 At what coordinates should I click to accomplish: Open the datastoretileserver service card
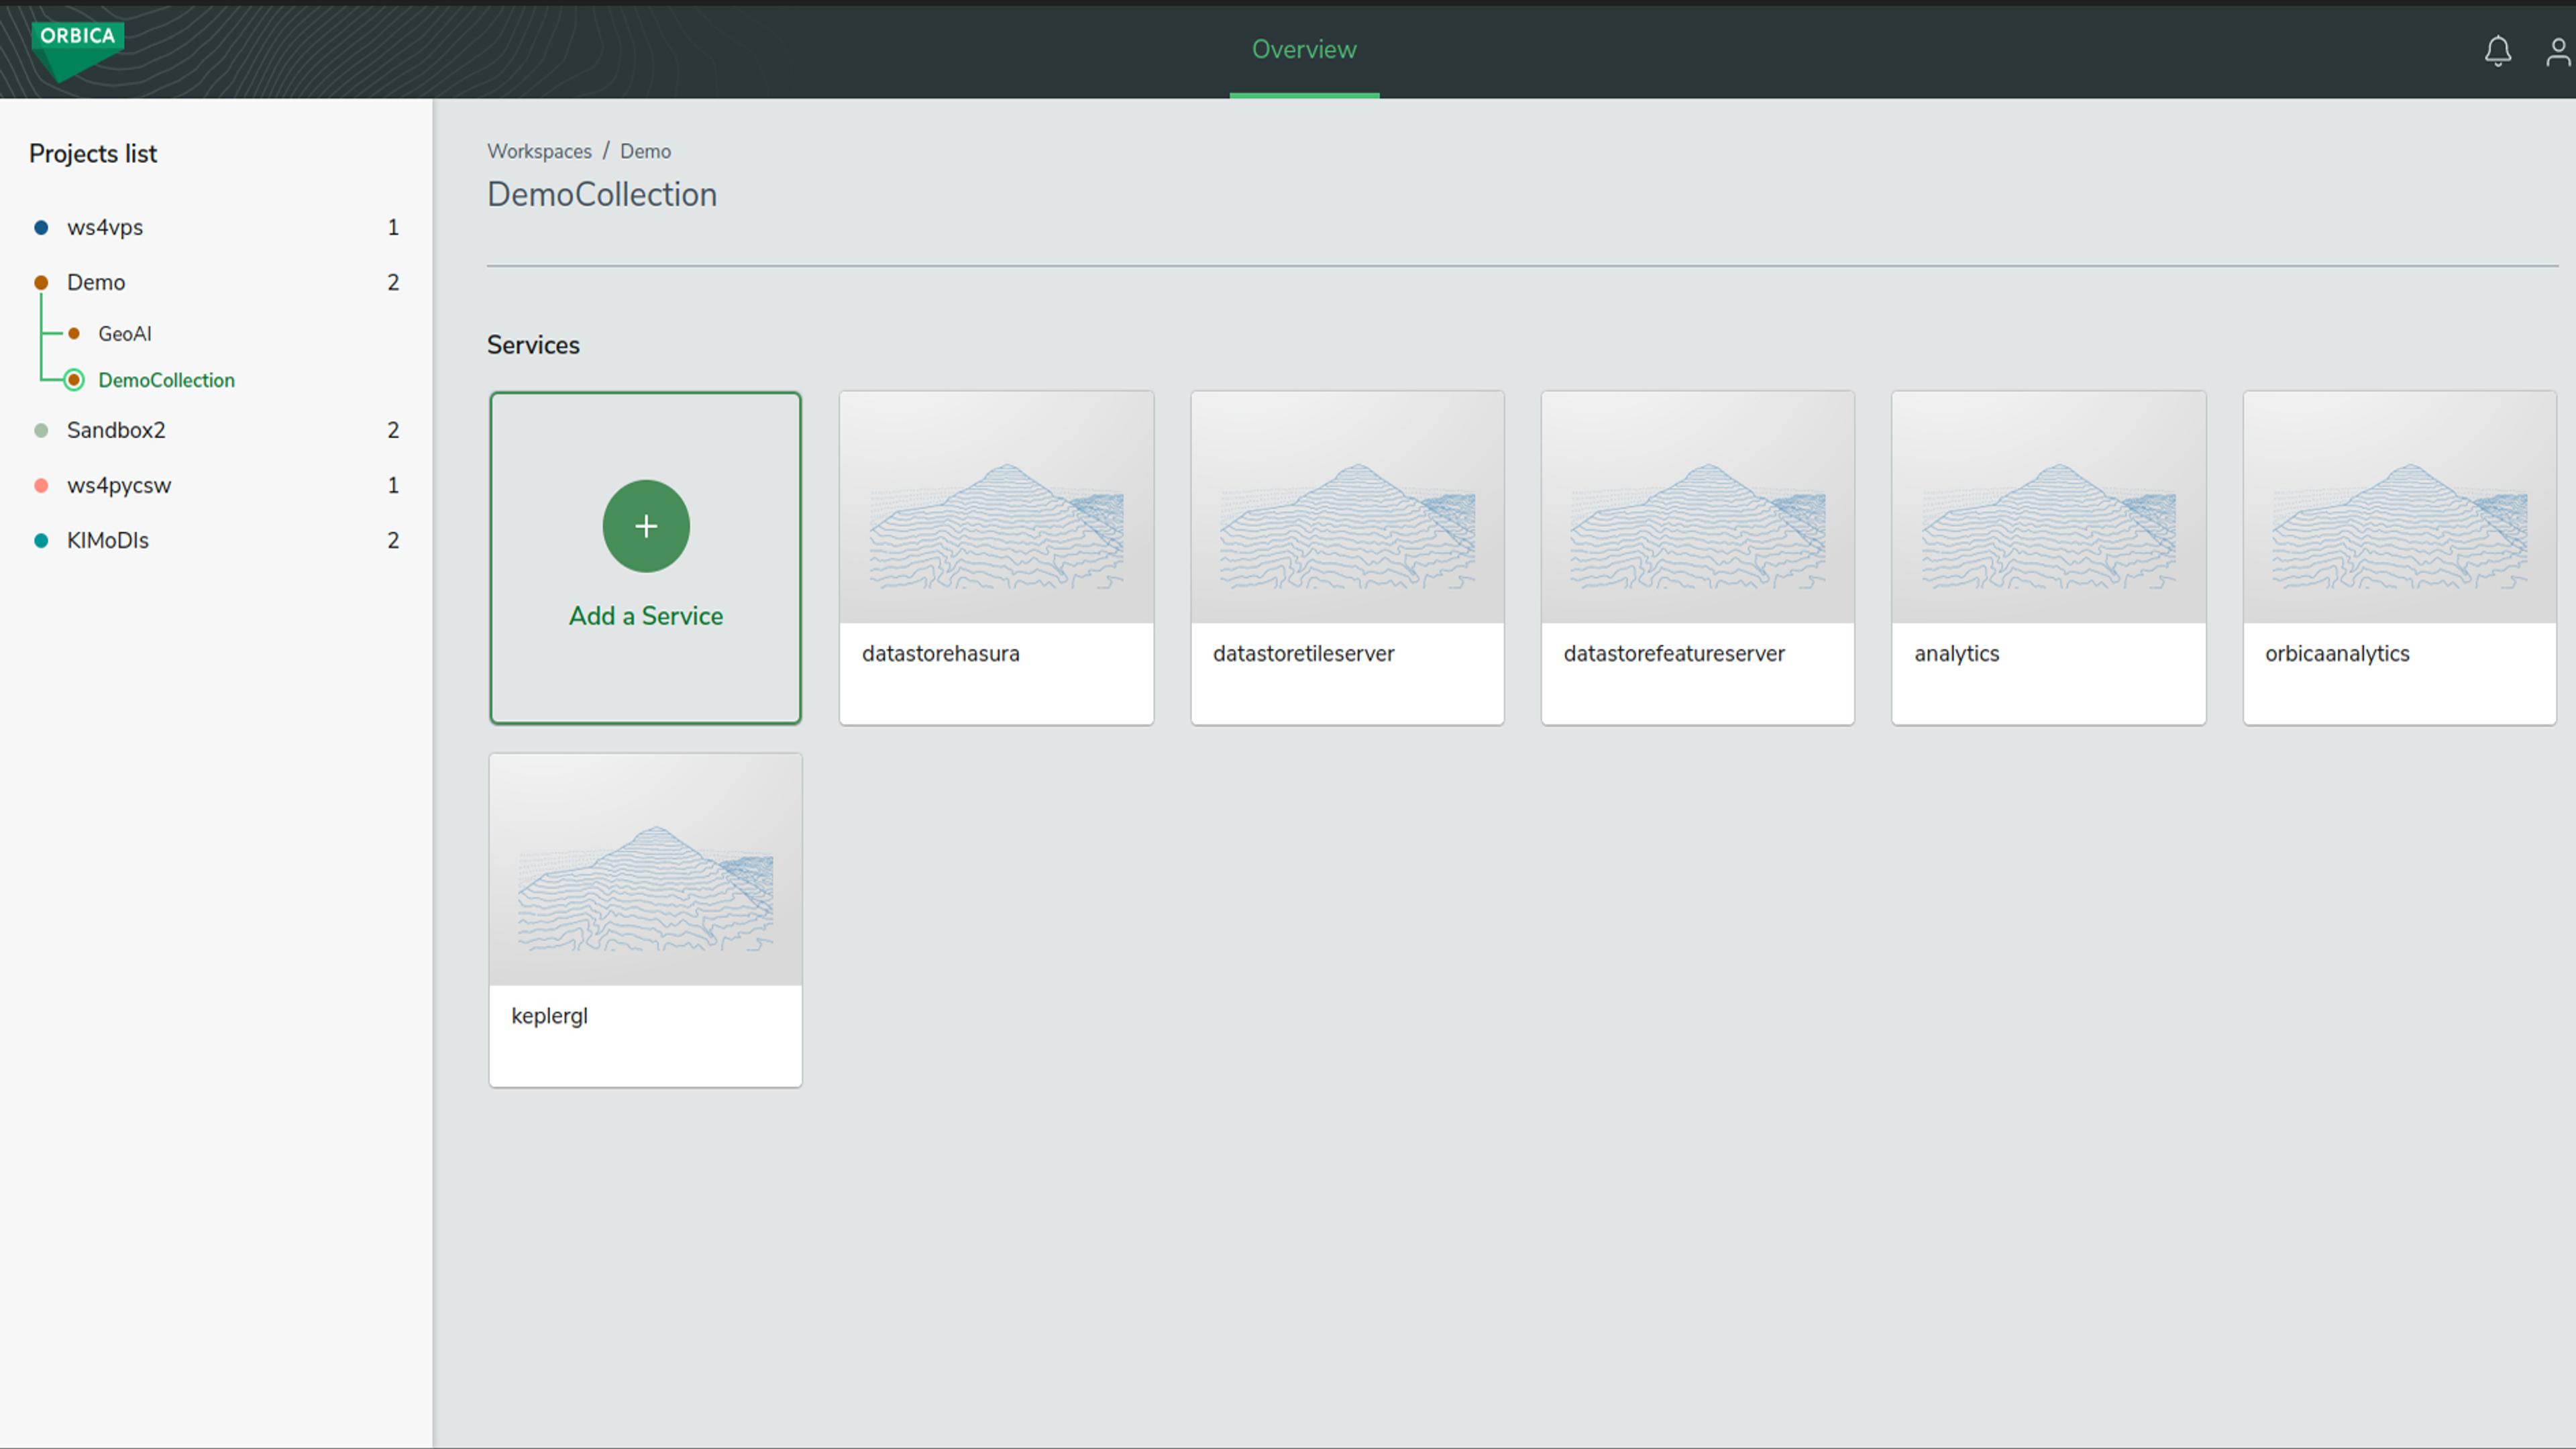coord(1346,557)
